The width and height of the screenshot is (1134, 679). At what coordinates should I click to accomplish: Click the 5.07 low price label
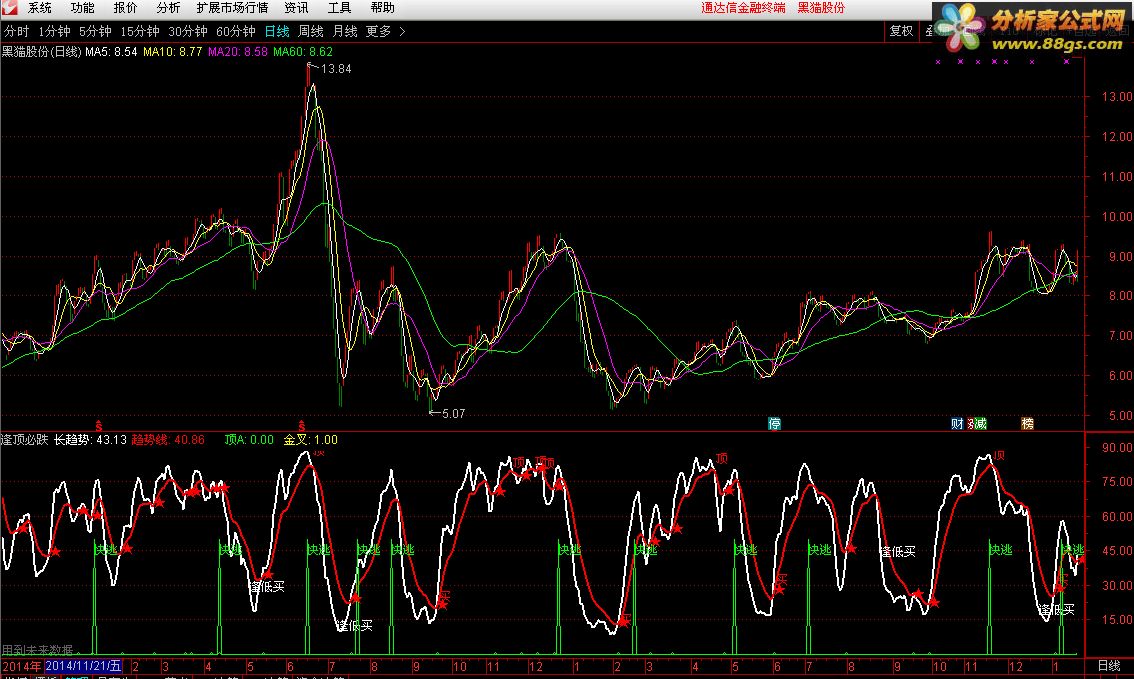[x=453, y=414]
